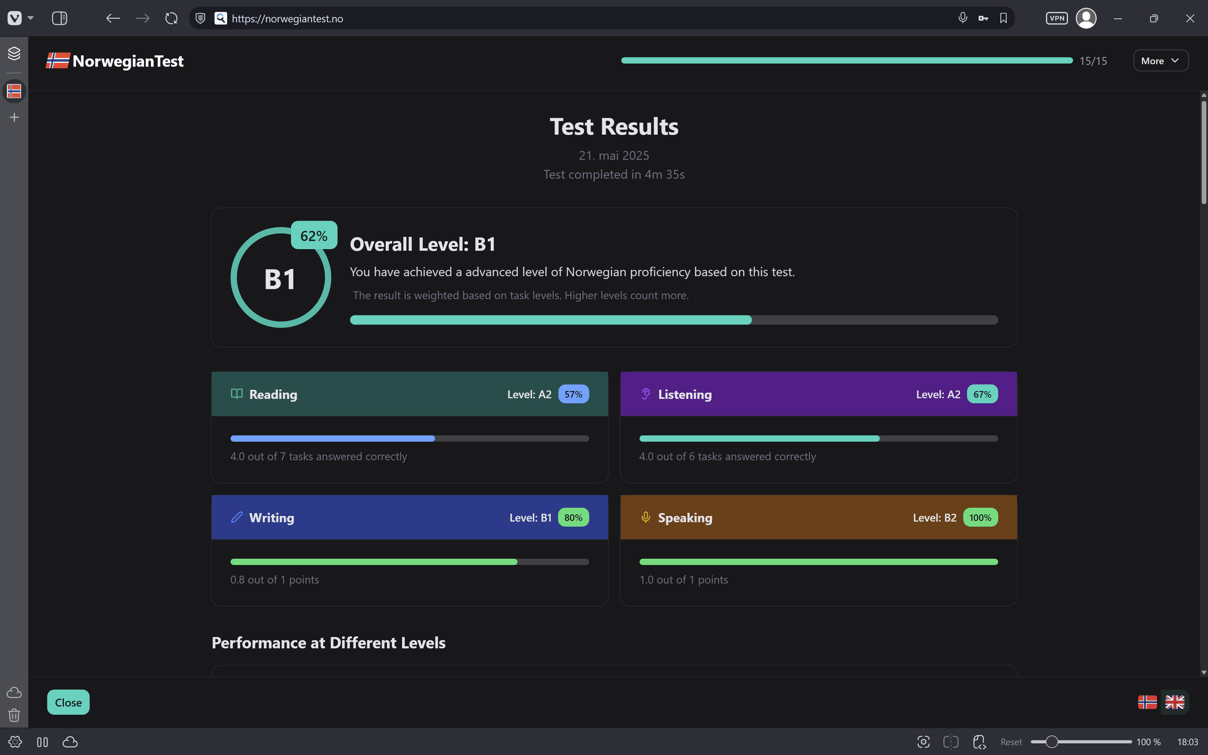Open browser settings gear icon
The height and width of the screenshot is (755, 1208).
coord(15,742)
